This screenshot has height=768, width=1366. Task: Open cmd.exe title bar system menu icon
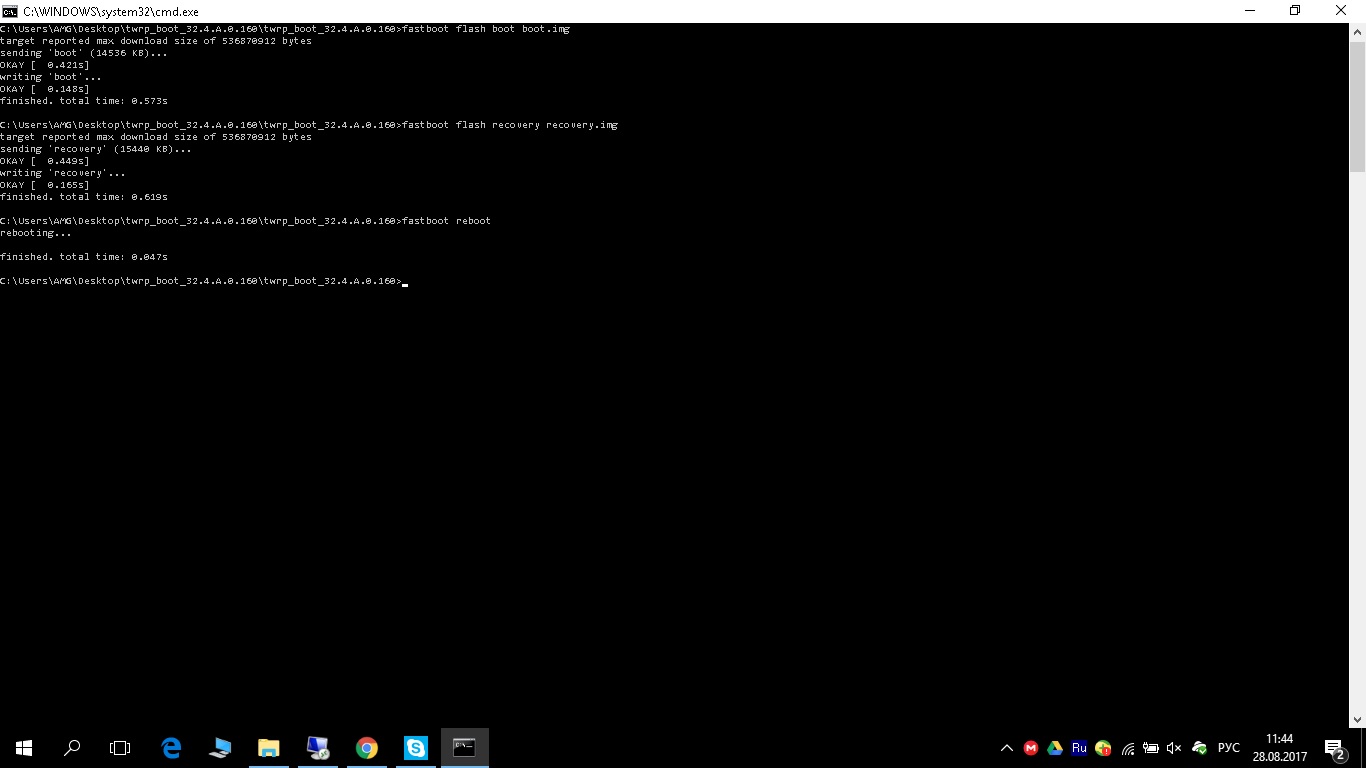click(10, 11)
